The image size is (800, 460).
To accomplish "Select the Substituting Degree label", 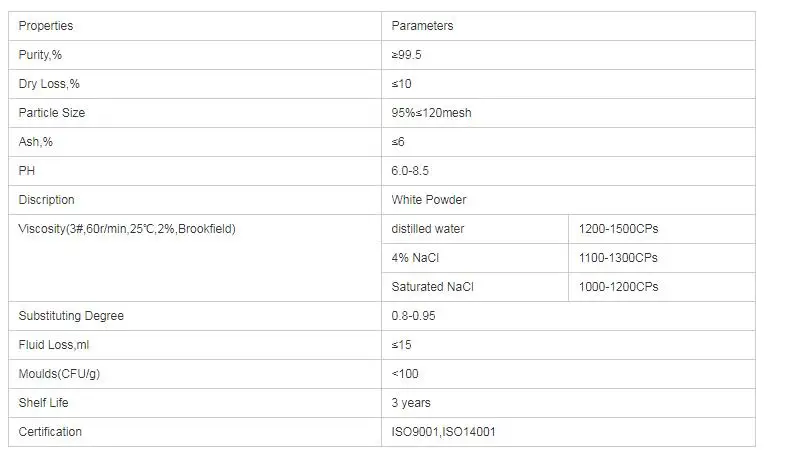I will 71,316.
